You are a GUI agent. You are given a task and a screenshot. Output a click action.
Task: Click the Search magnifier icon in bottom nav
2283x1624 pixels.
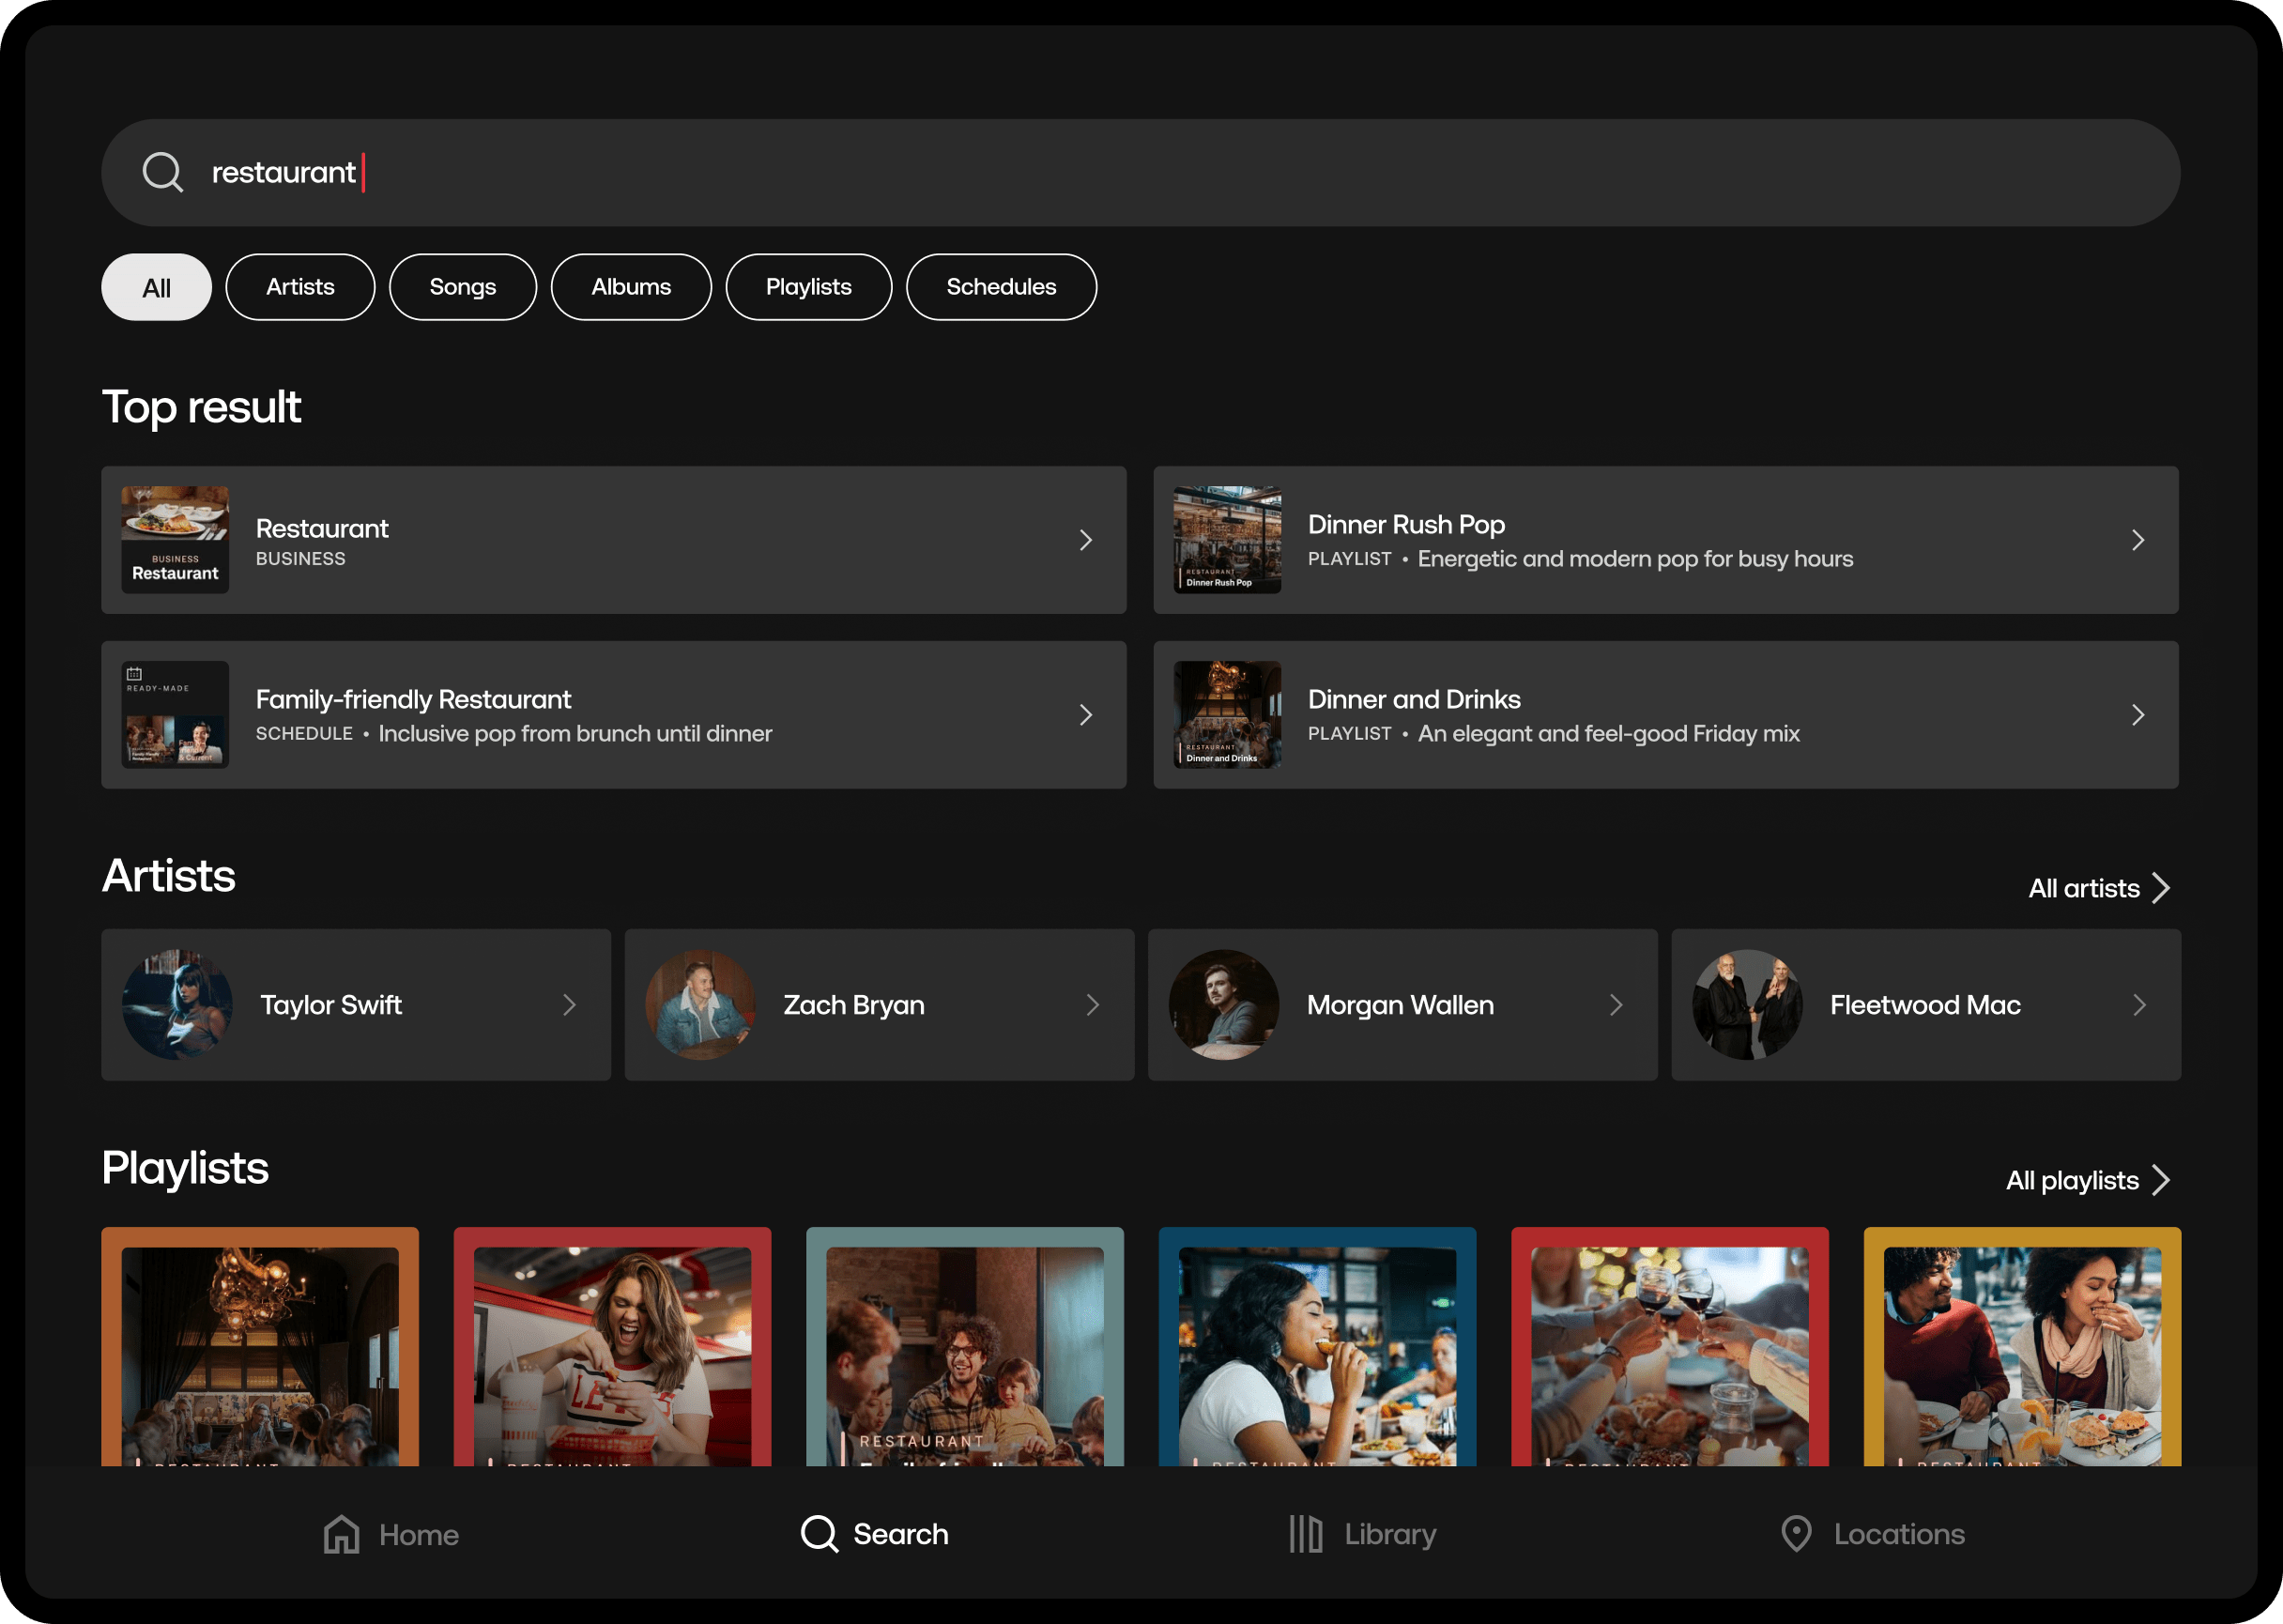point(819,1533)
